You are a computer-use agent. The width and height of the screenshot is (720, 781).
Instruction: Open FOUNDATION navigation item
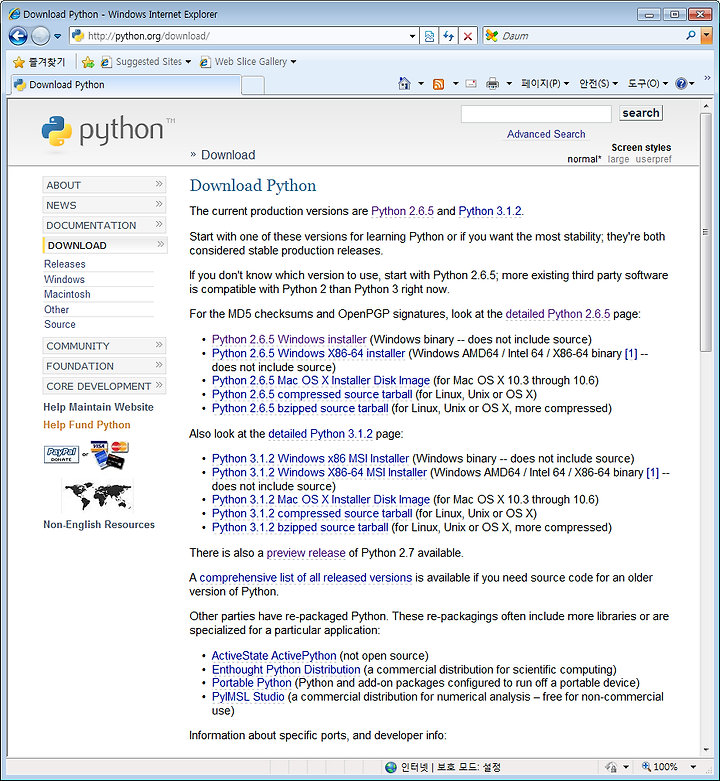[x=104, y=366]
